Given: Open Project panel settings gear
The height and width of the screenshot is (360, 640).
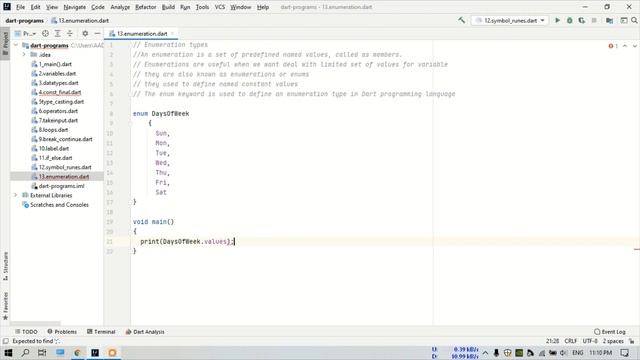Looking at the screenshot, I should (x=85, y=33).
